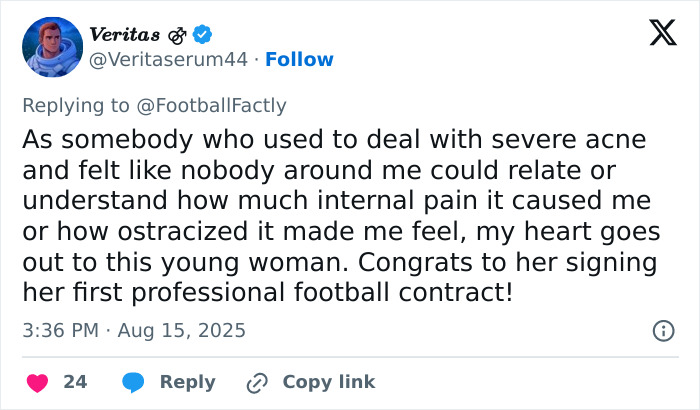Click the blue reply bubble icon
Image resolution: width=700 pixels, height=410 pixels.
[x=133, y=382]
